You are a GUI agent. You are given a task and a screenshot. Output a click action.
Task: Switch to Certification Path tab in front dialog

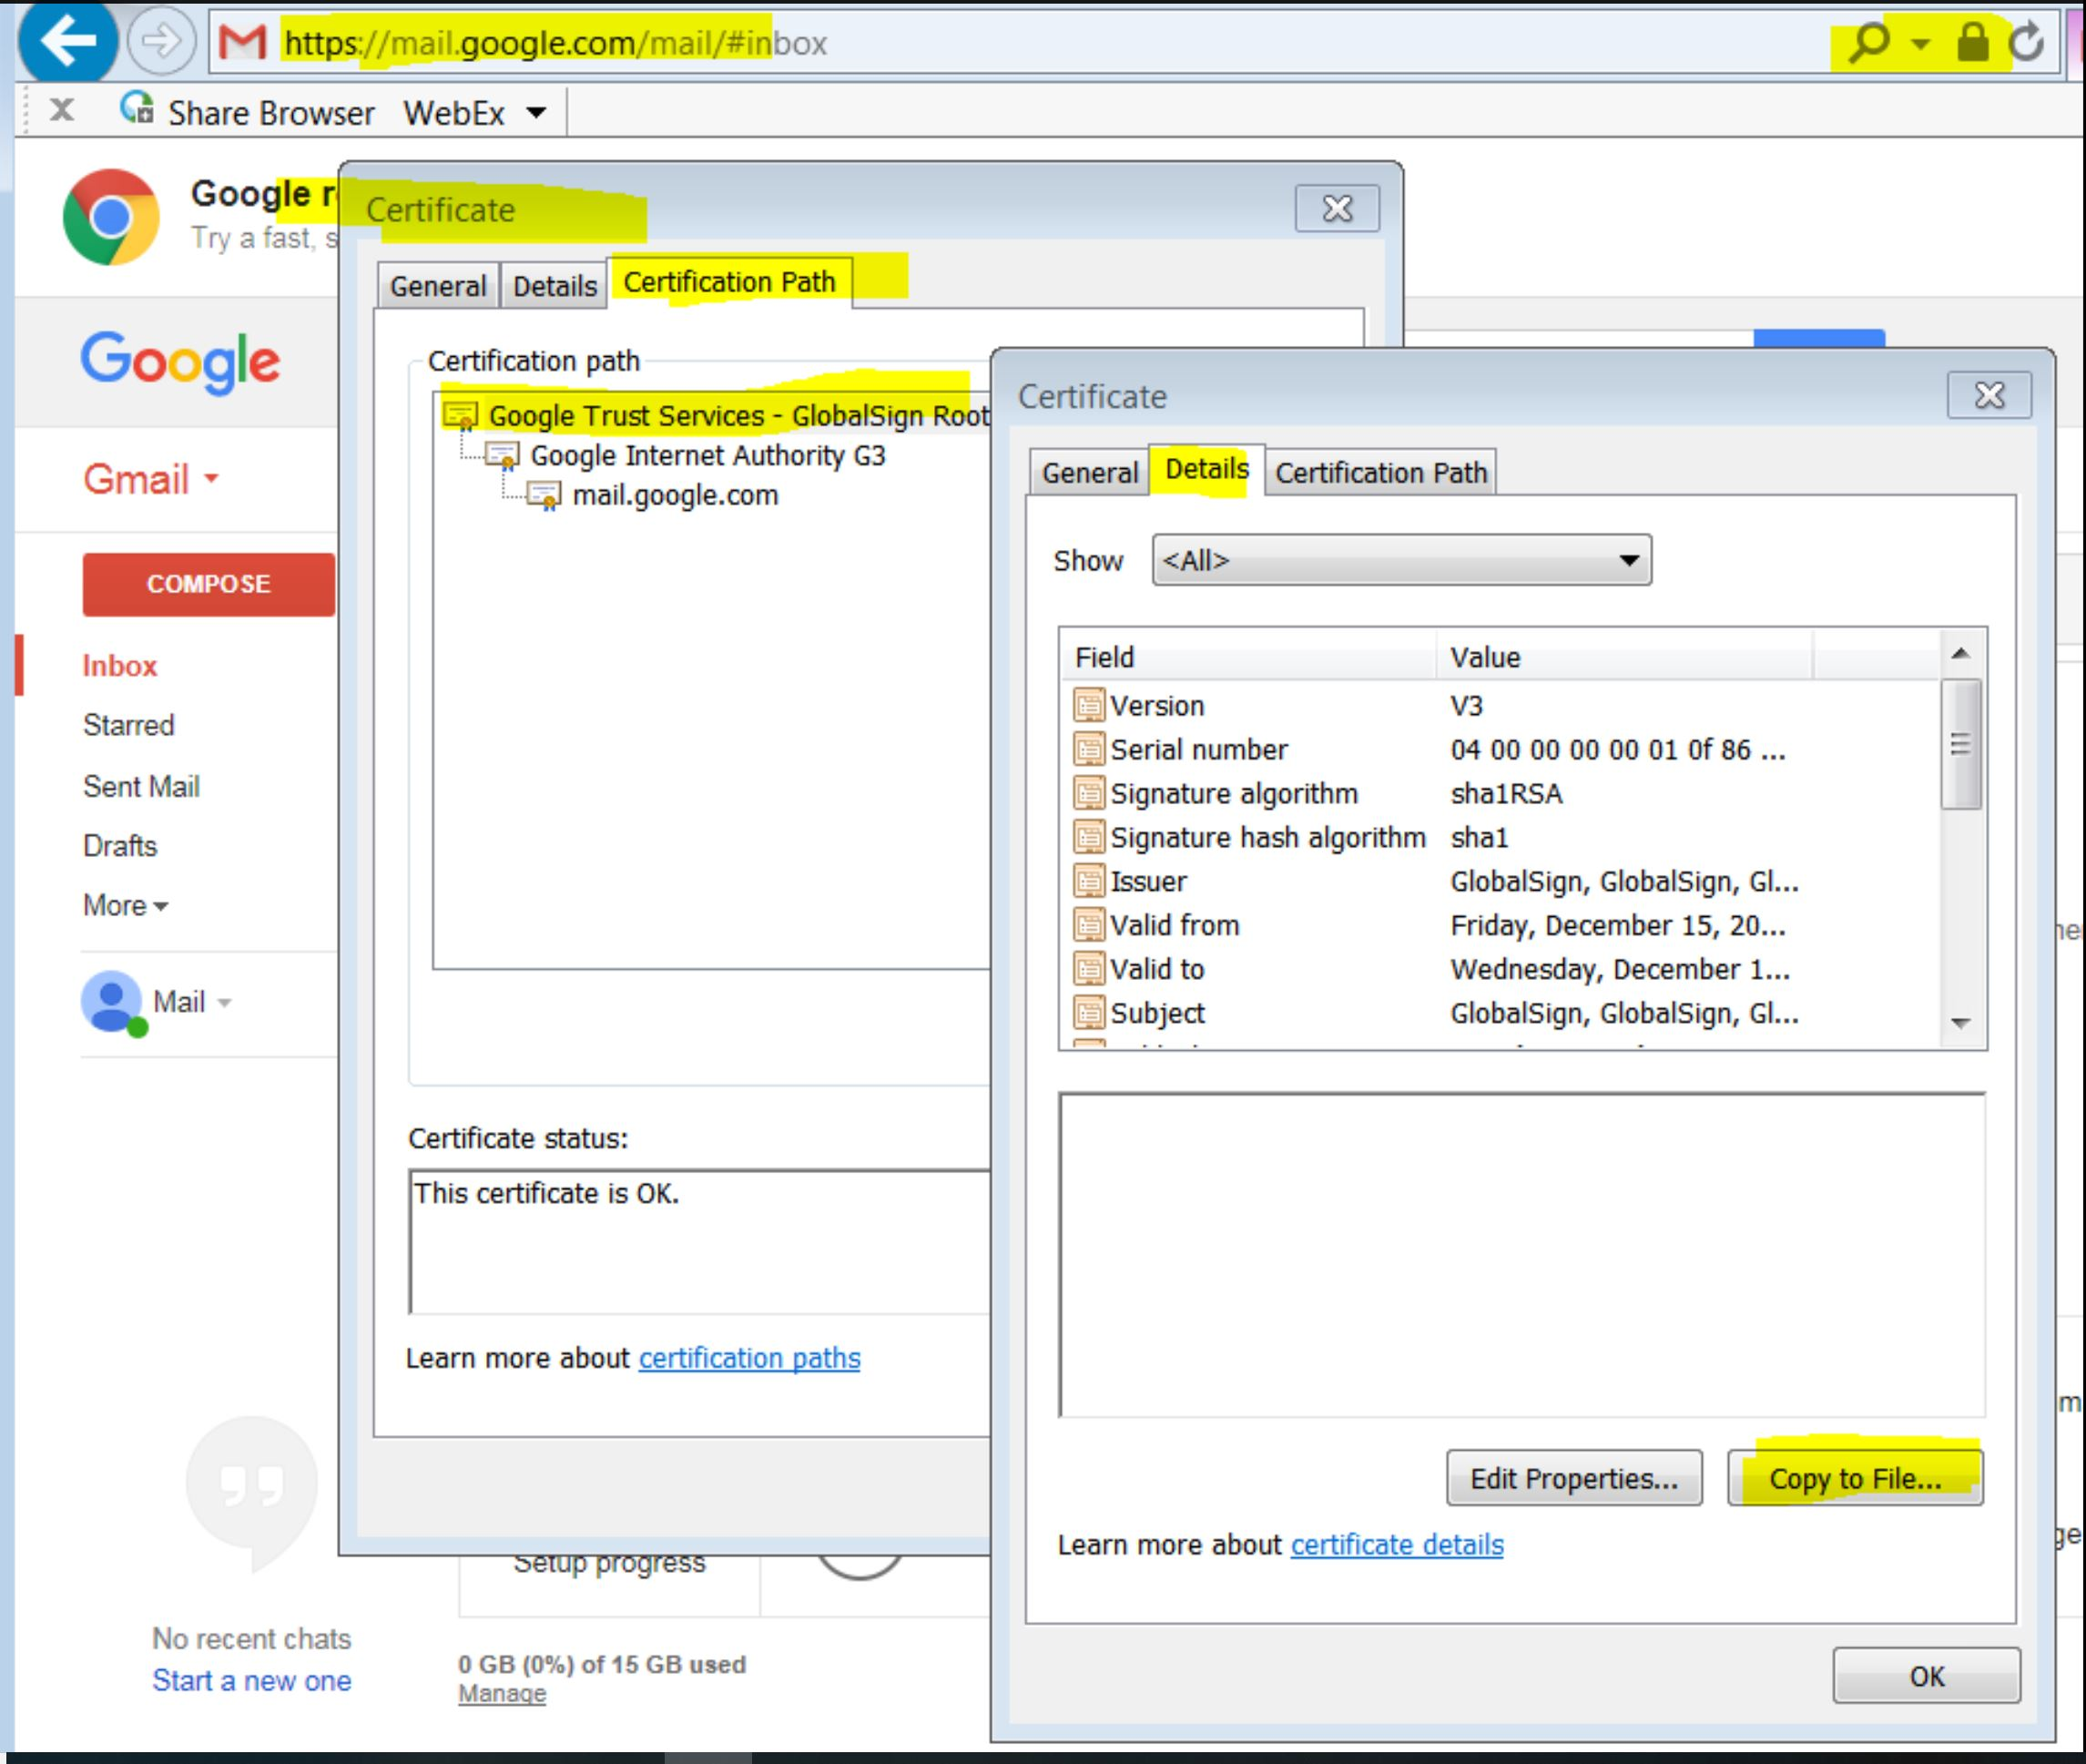click(x=1380, y=473)
